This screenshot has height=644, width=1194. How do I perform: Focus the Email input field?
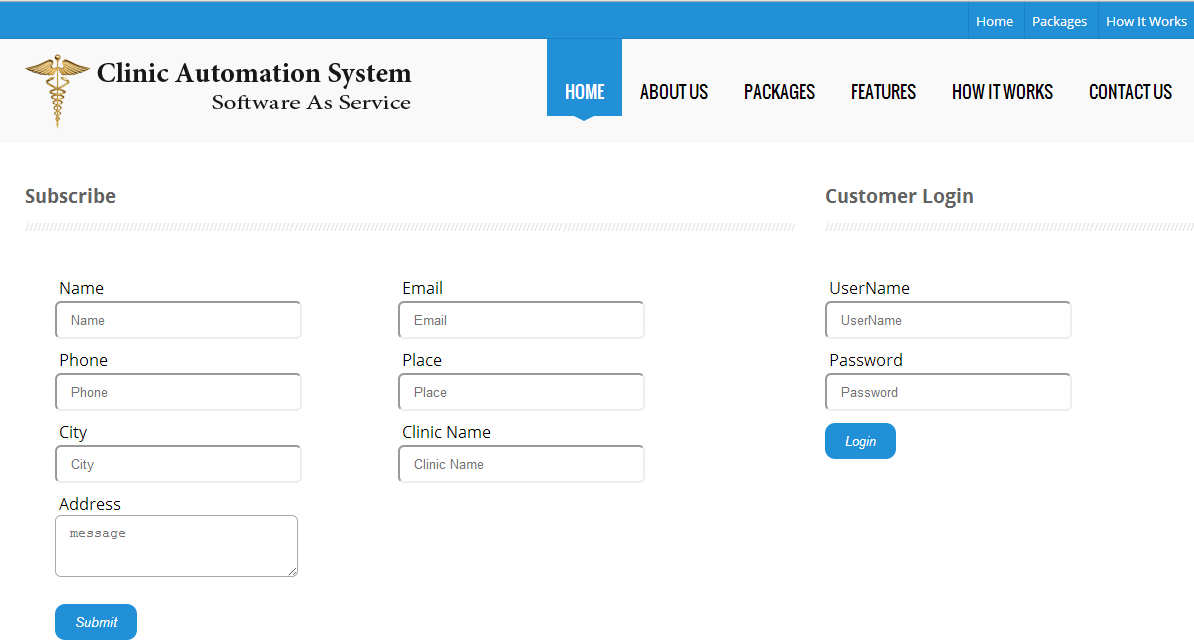pos(521,320)
